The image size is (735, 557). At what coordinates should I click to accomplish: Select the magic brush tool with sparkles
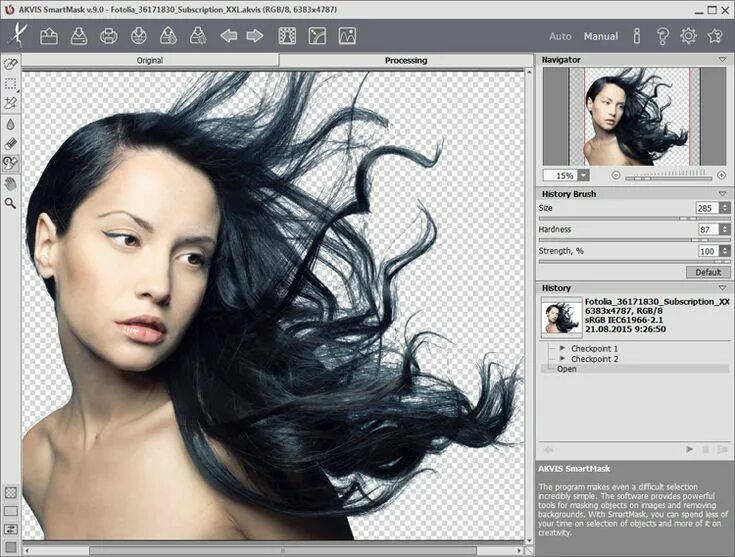10,103
